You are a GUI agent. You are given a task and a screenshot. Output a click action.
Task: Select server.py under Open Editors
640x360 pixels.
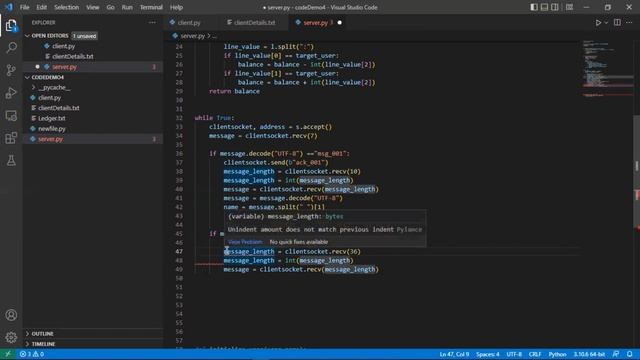[64, 67]
